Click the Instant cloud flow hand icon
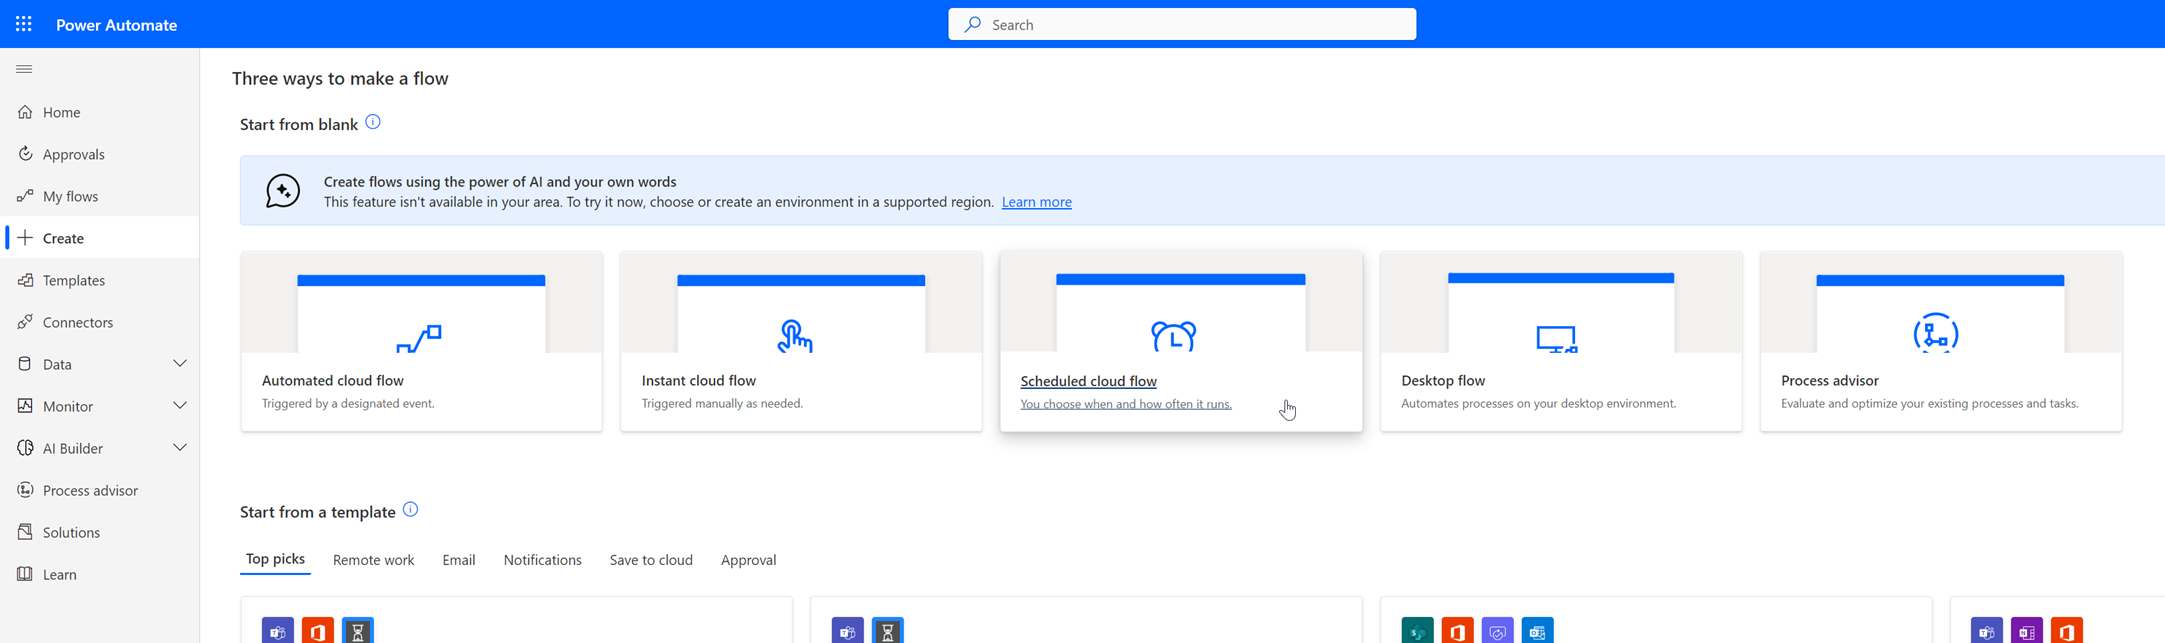This screenshot has width=2165, height=643. (795, 336)
